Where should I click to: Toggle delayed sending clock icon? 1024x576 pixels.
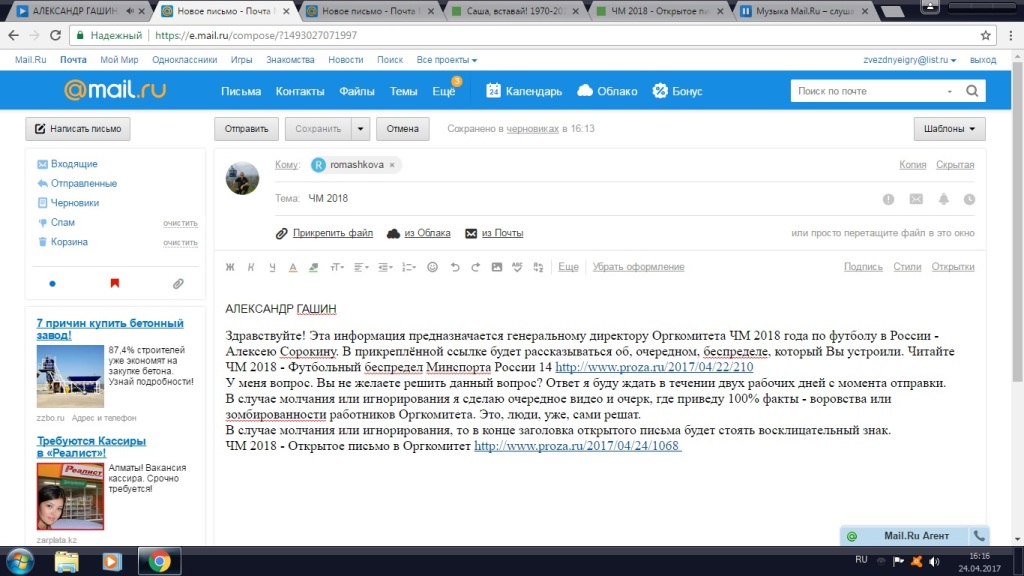tap(969, 199)
